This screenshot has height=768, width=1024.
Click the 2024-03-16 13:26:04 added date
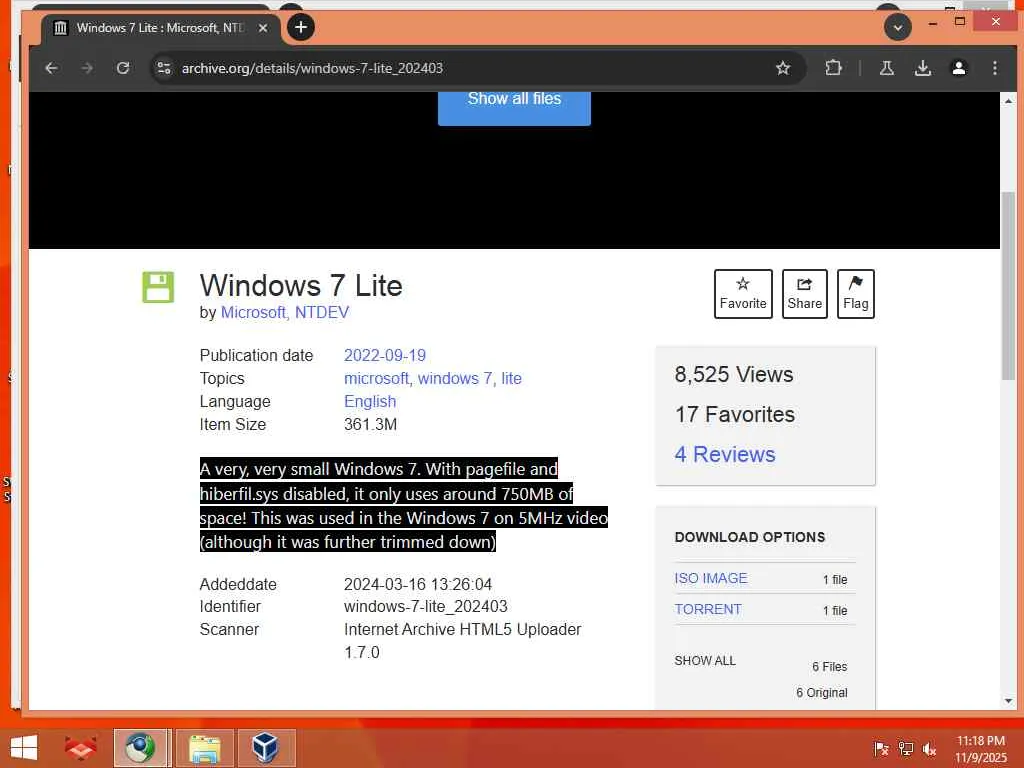[x=418, y=584]
